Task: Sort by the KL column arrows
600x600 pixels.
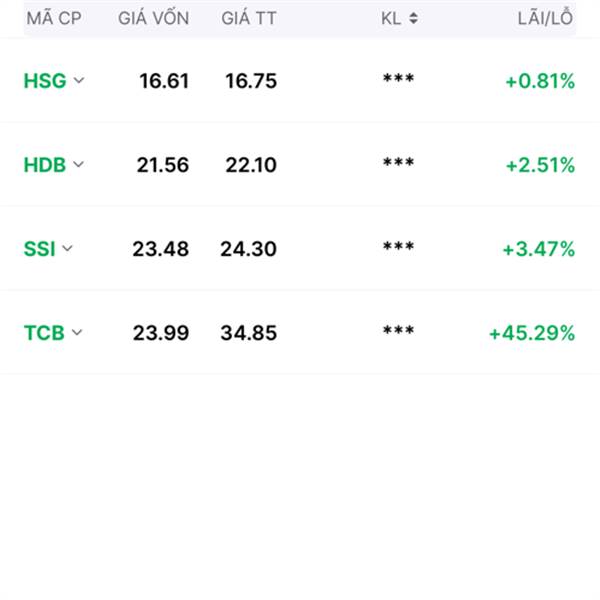Action: (413, 18)
